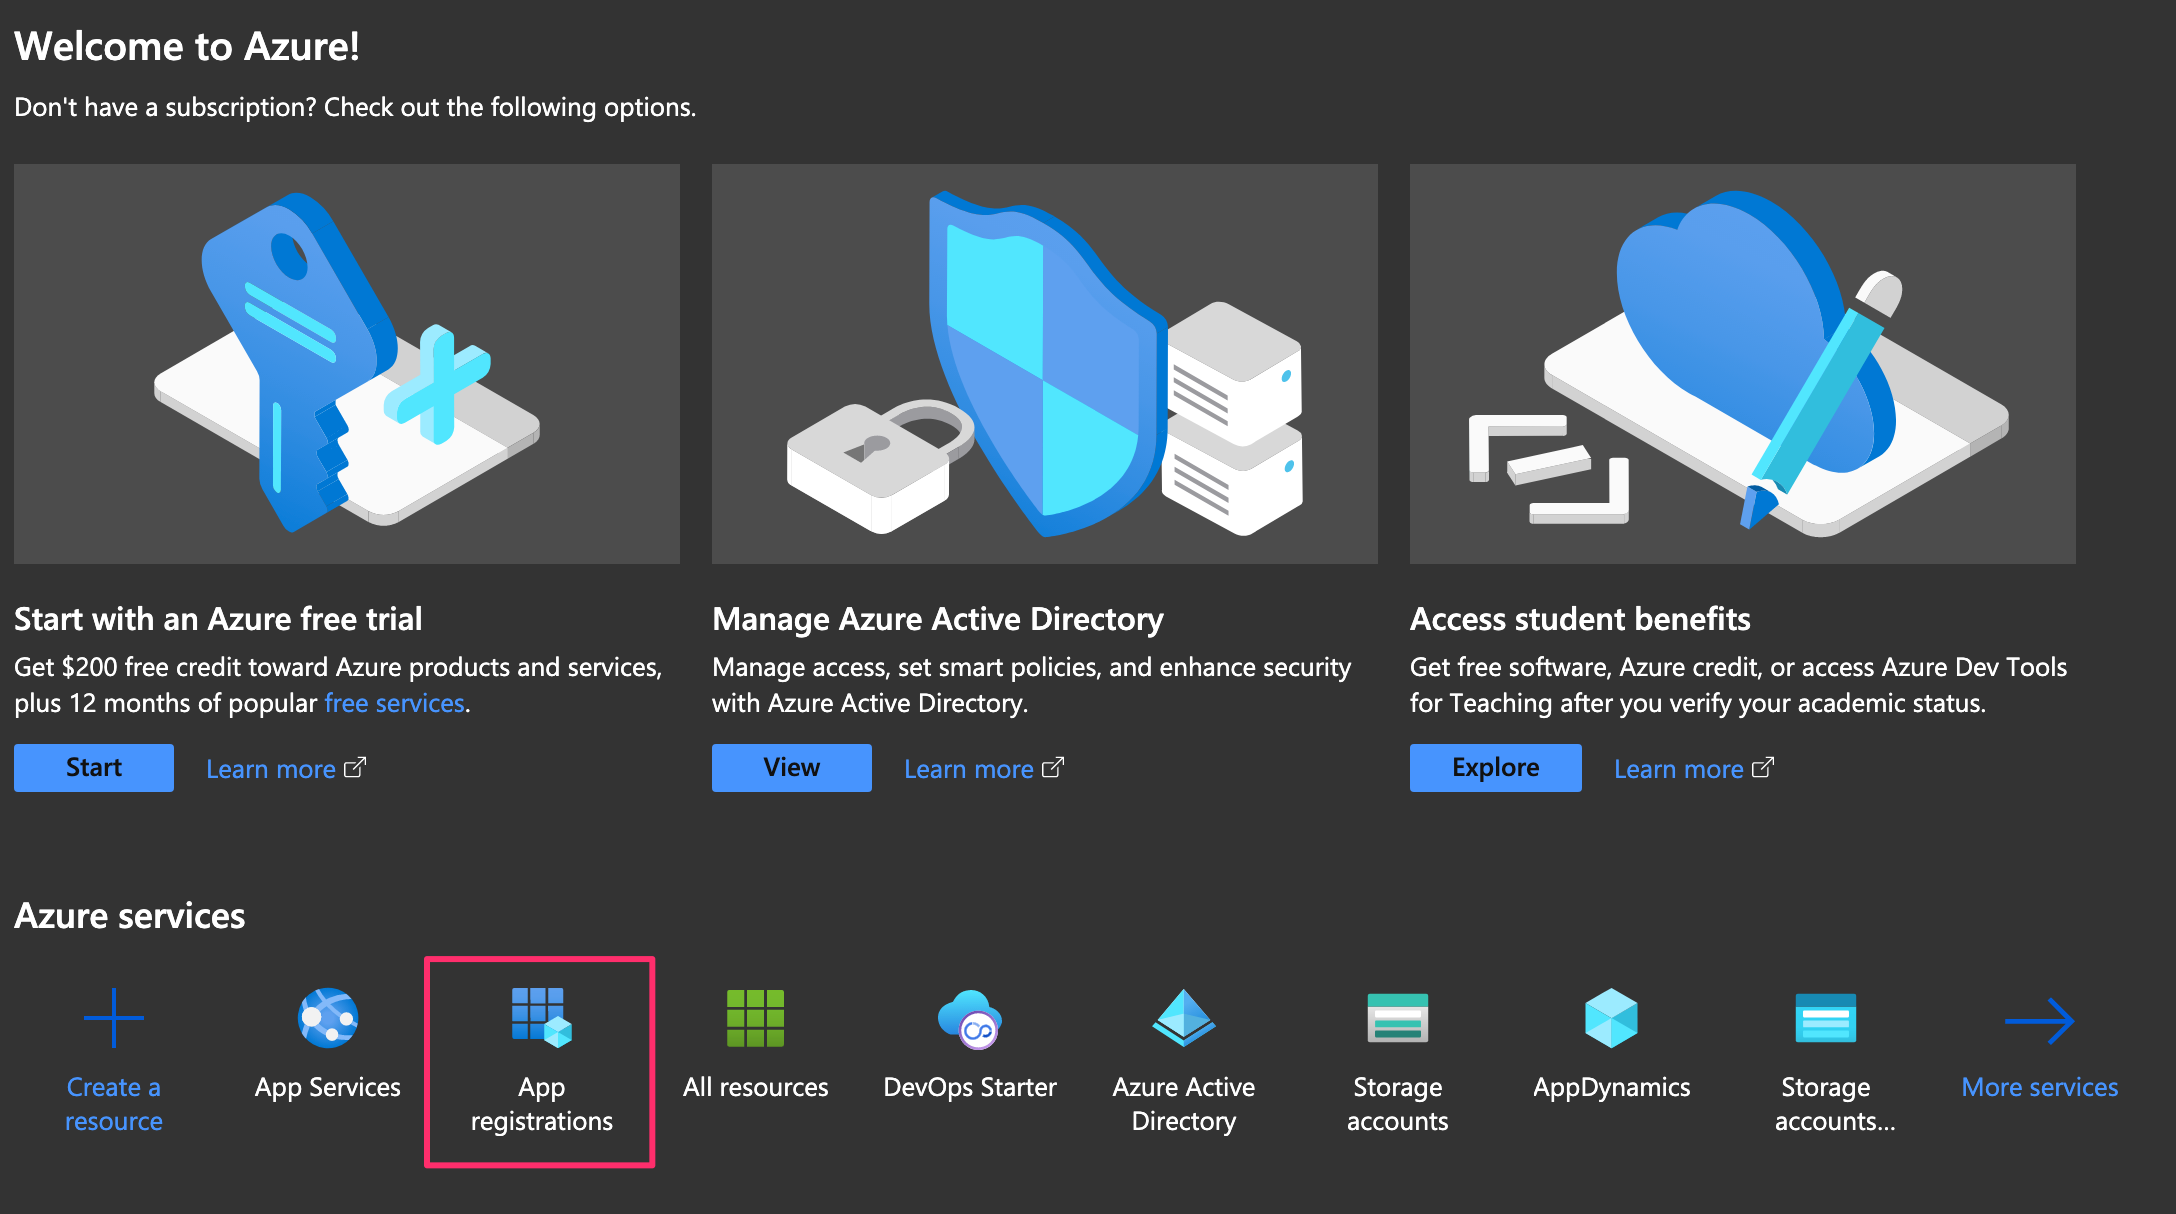Click Start to begin Azure free trial
This screenshot has height=1214, width=2176.
pos(93,767)
